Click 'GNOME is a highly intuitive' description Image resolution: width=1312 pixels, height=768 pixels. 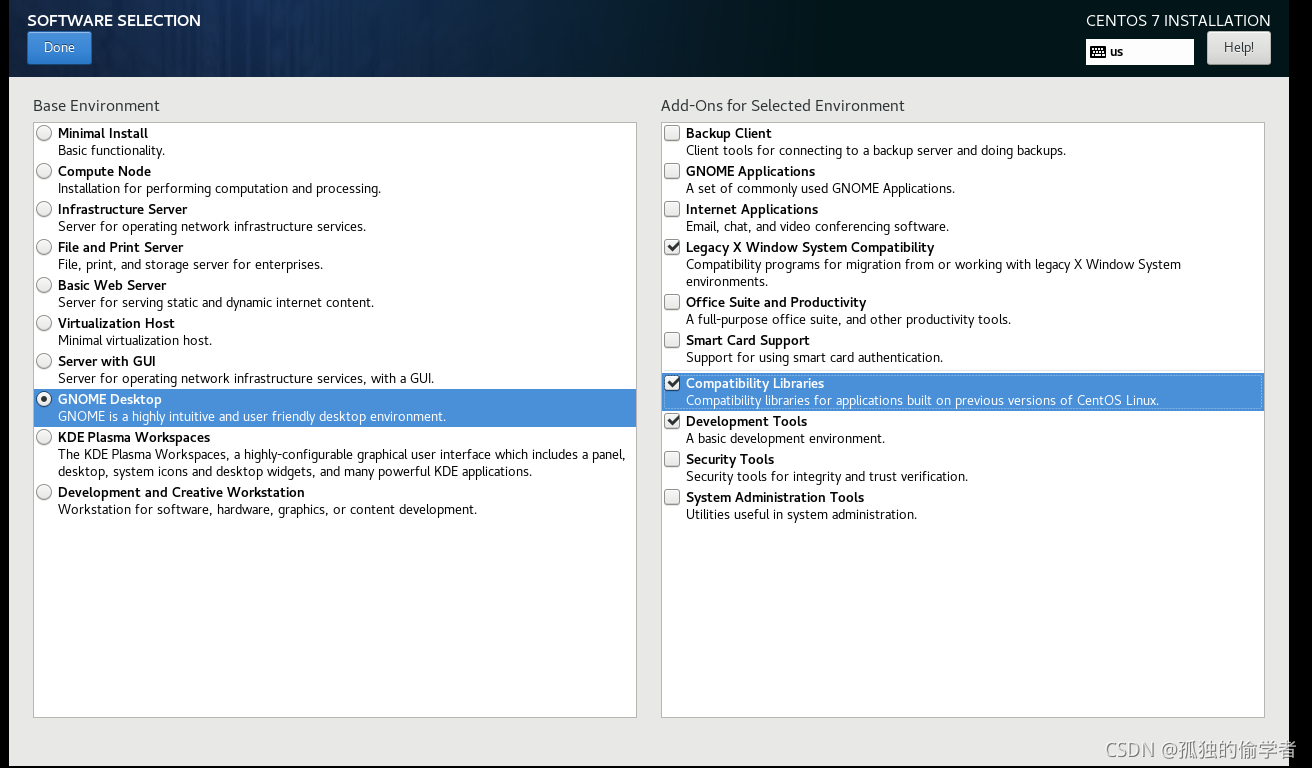252,417
